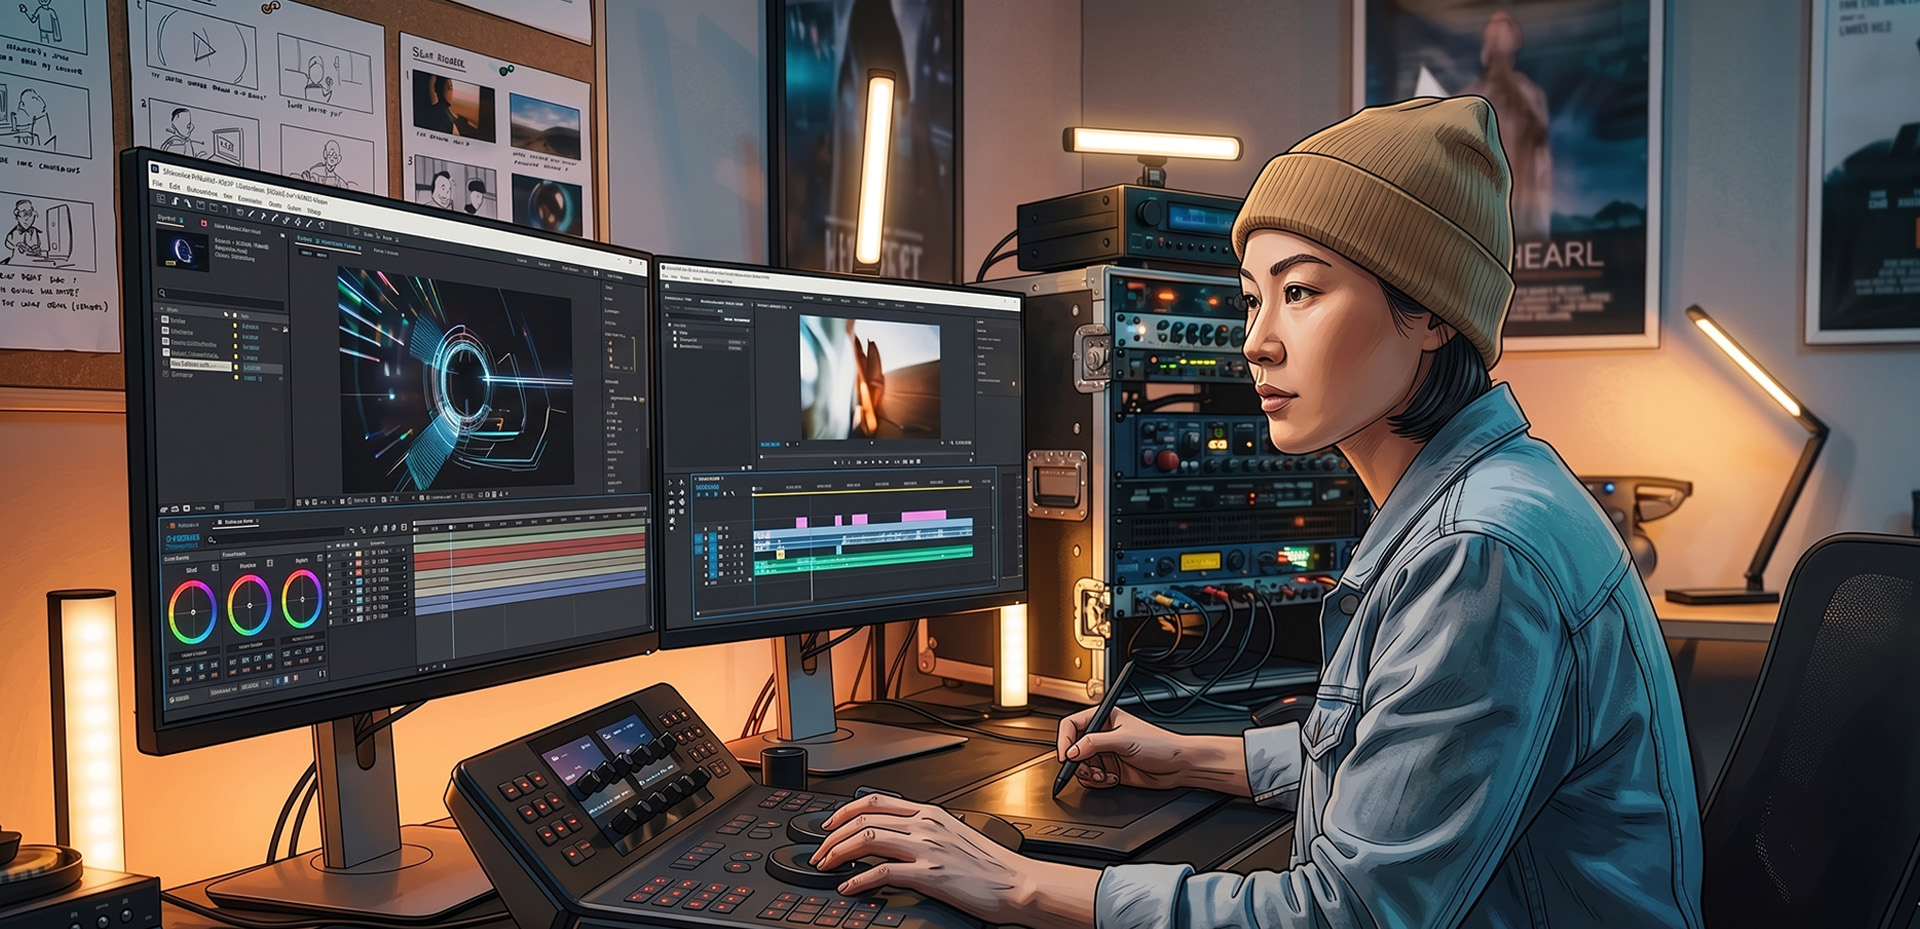This screenshot has height=929, width=1920.
Task: Click the yellow work-area bar on right timeline
Action: tap(864, 492)
